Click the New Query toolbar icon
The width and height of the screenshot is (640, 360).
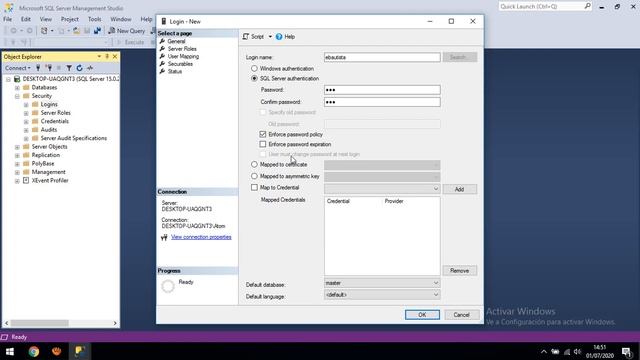pos(111,31)
